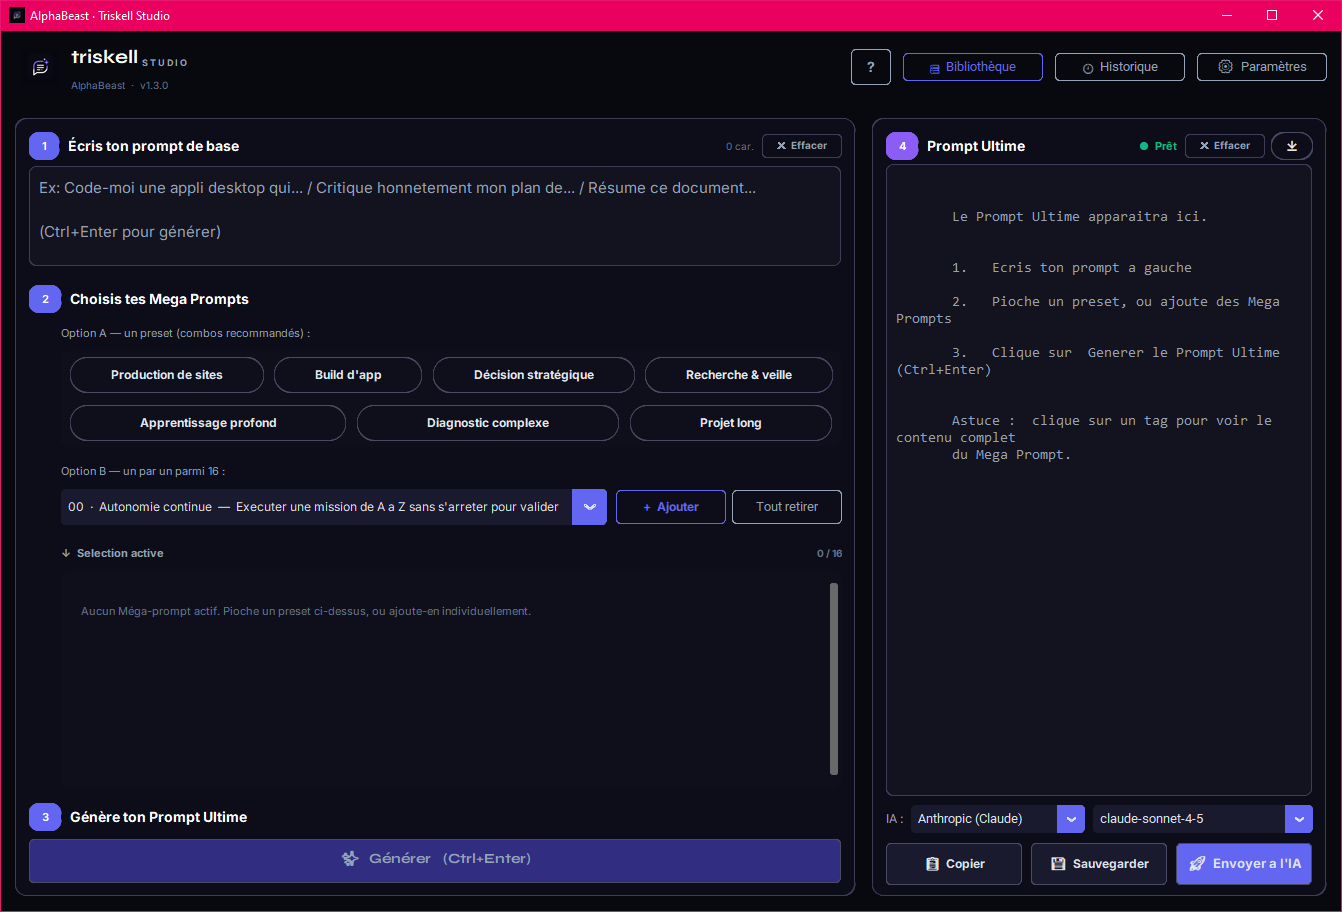This screenshot has height=912, width=1342.
Task: Click the step 1 number badge
Action: [x=44, y=146]
